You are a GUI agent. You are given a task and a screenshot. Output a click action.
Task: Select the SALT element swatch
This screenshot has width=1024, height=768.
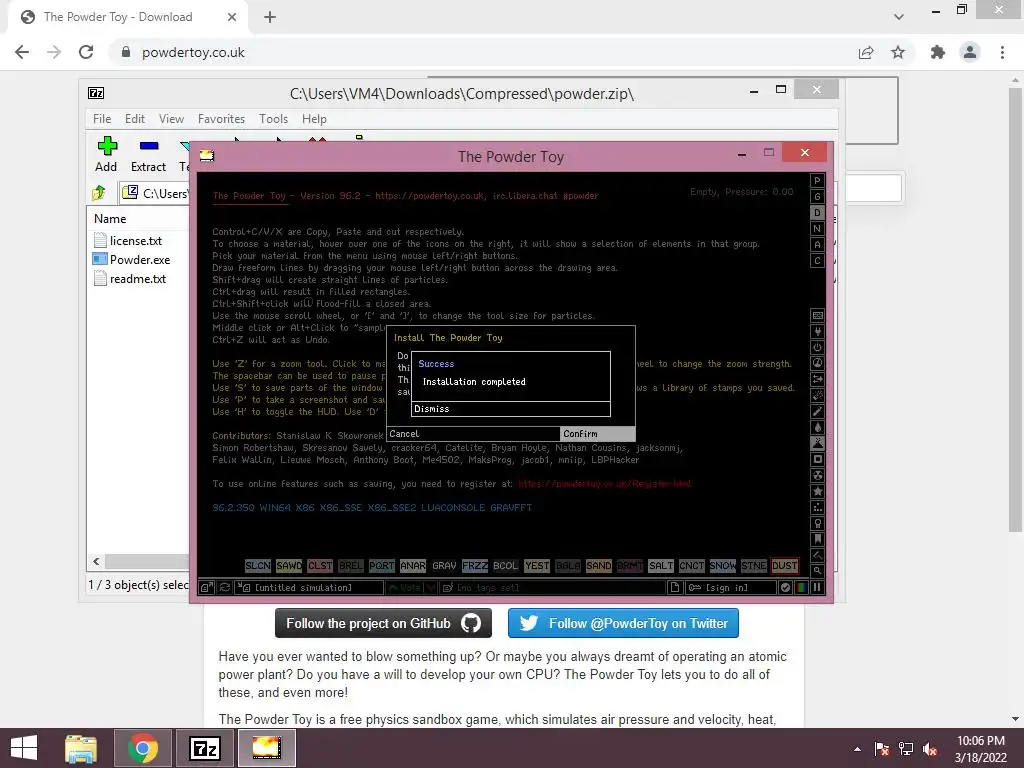point(660,566)
